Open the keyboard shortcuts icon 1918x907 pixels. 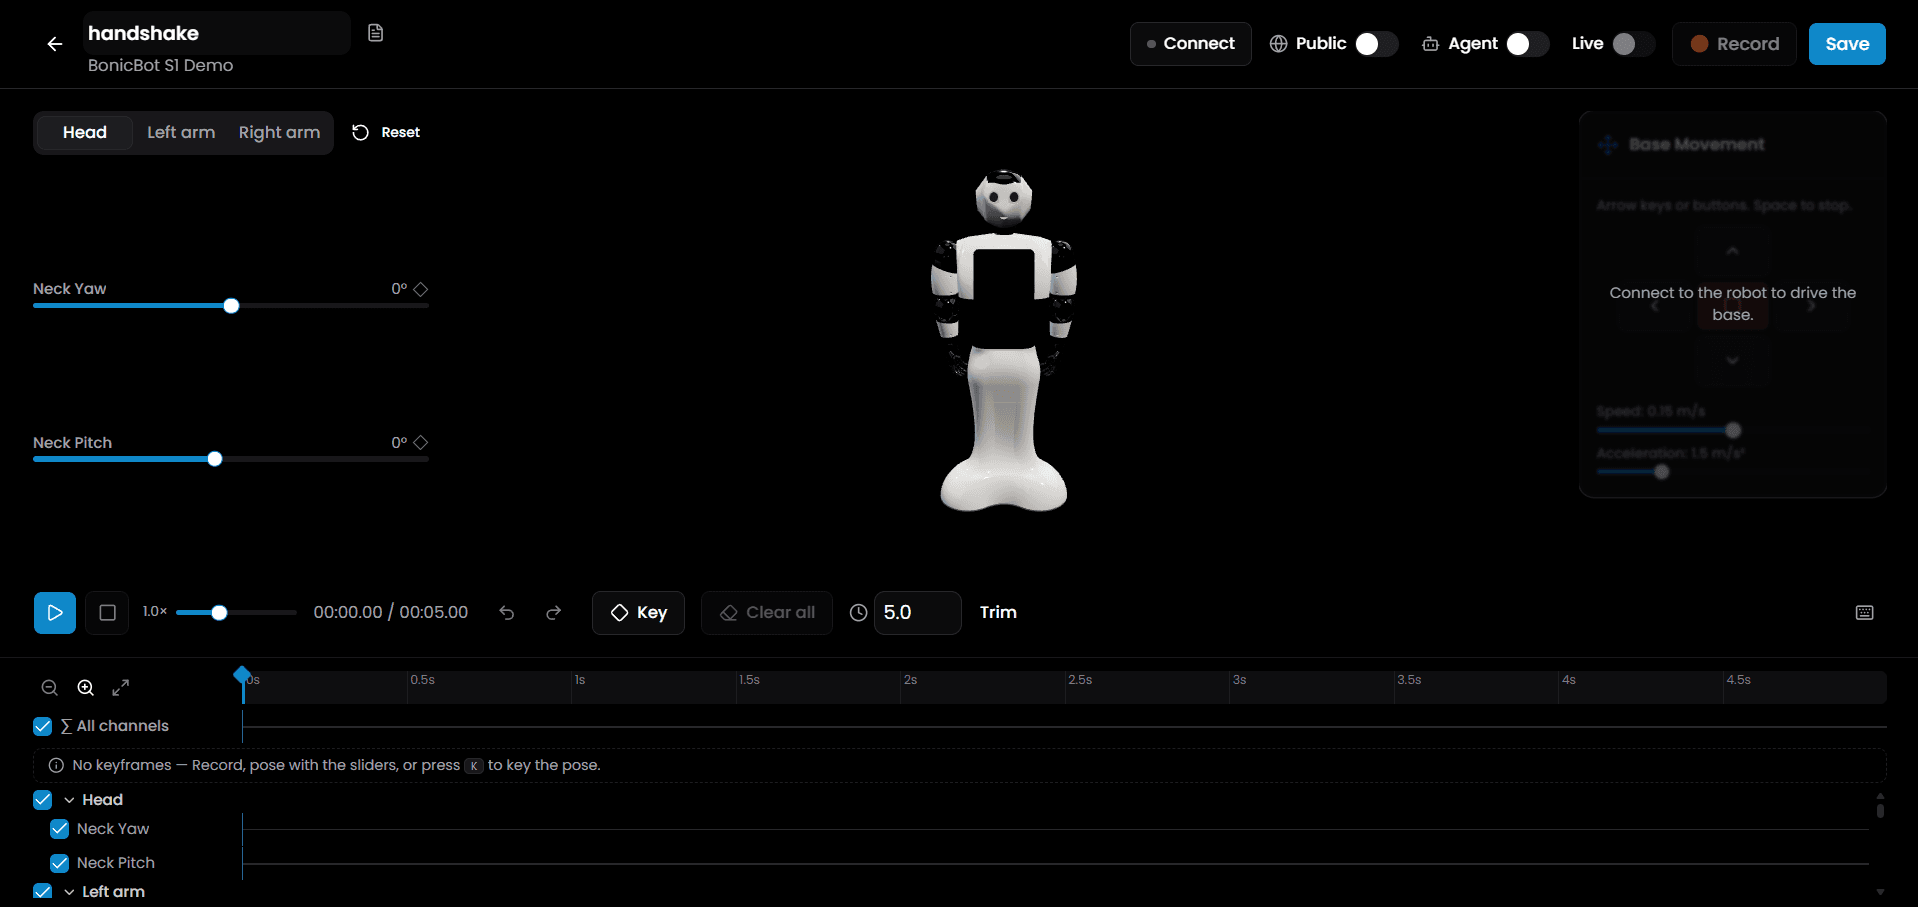coord(1865,613)
